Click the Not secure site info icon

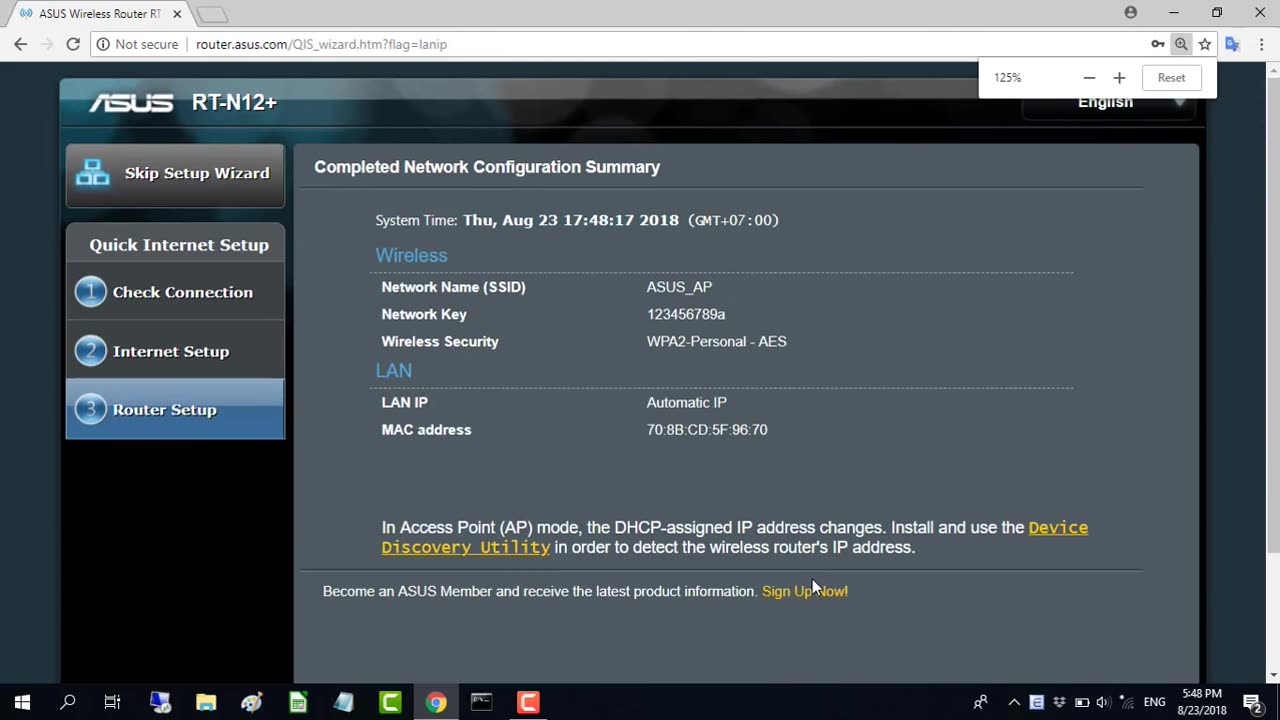coord(103,44)
